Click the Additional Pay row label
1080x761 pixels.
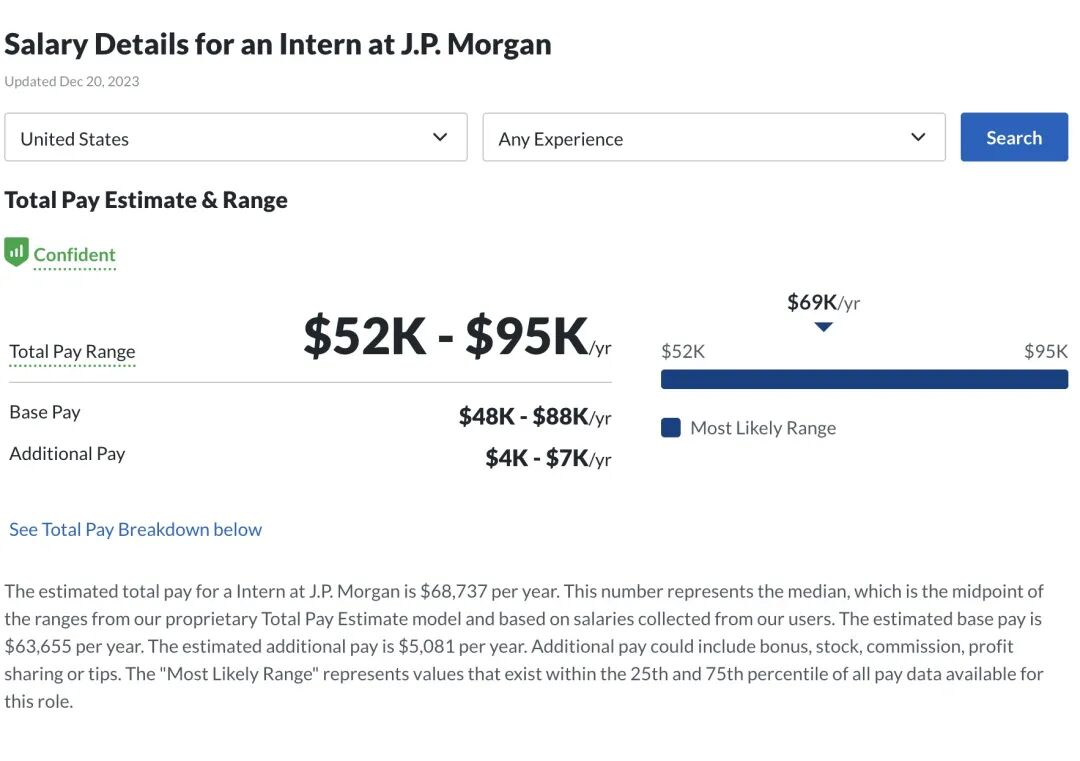click(x=67, y=454)
